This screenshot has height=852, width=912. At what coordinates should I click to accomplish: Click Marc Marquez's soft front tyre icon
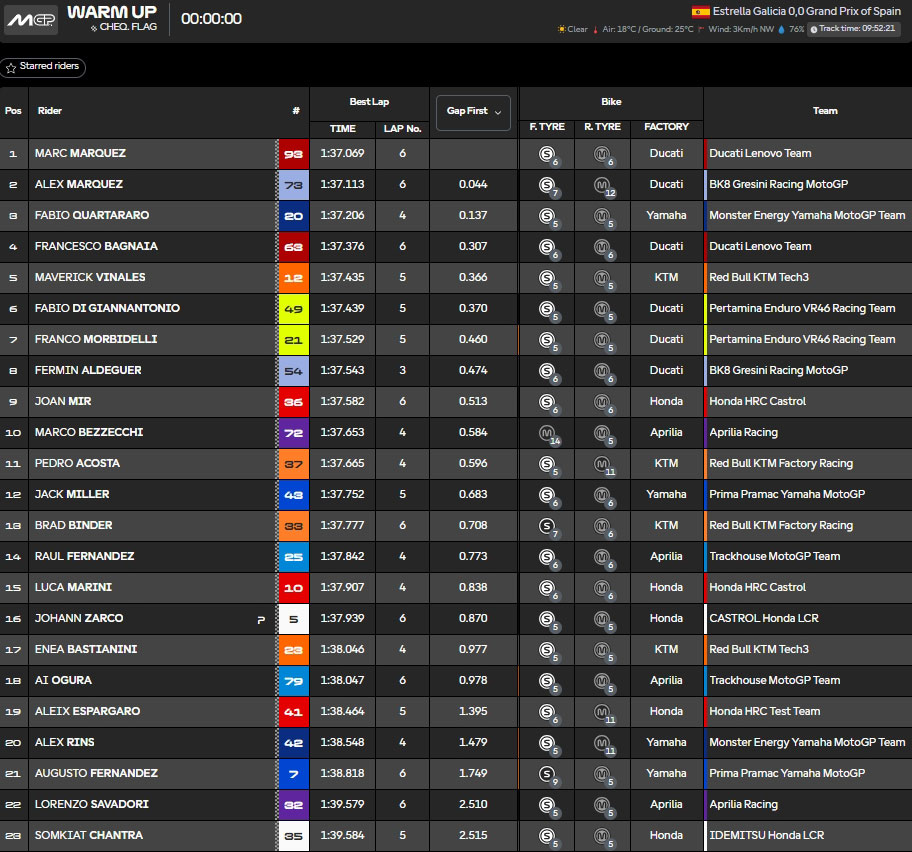click(x=546, y=154)
